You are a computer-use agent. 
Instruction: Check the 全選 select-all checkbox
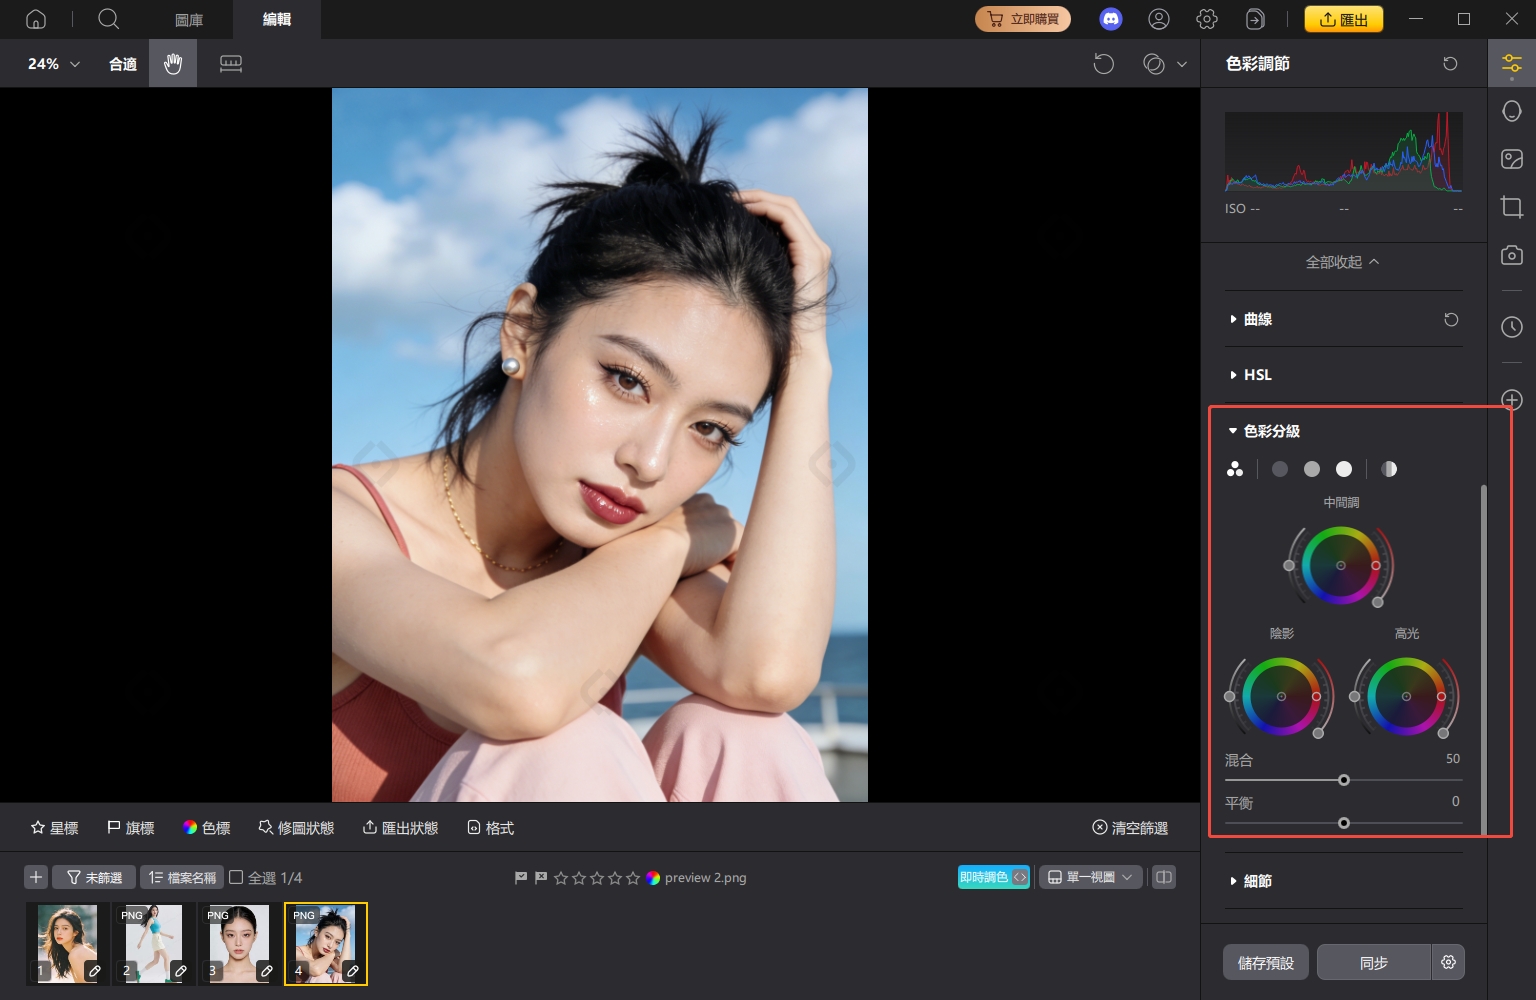[x=236, y=877]
